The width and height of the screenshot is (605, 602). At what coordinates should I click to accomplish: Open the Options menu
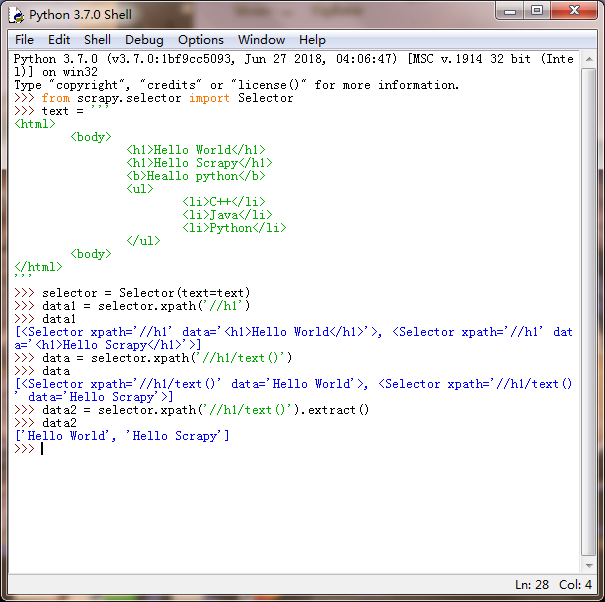[x=201, y=40]
